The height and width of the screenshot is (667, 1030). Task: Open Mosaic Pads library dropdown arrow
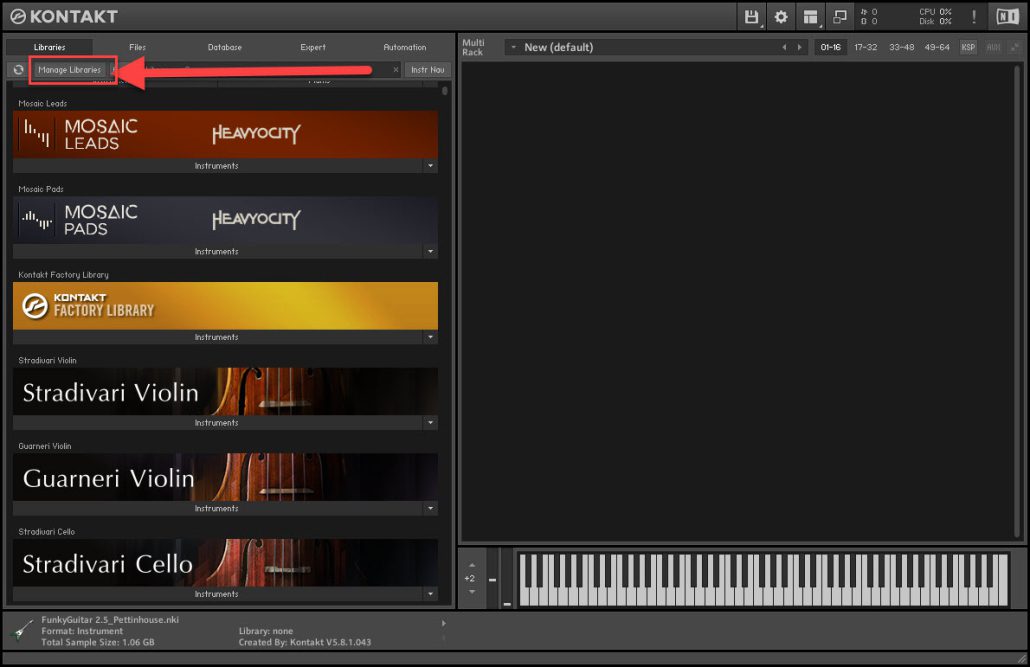[x=430, y=252]
